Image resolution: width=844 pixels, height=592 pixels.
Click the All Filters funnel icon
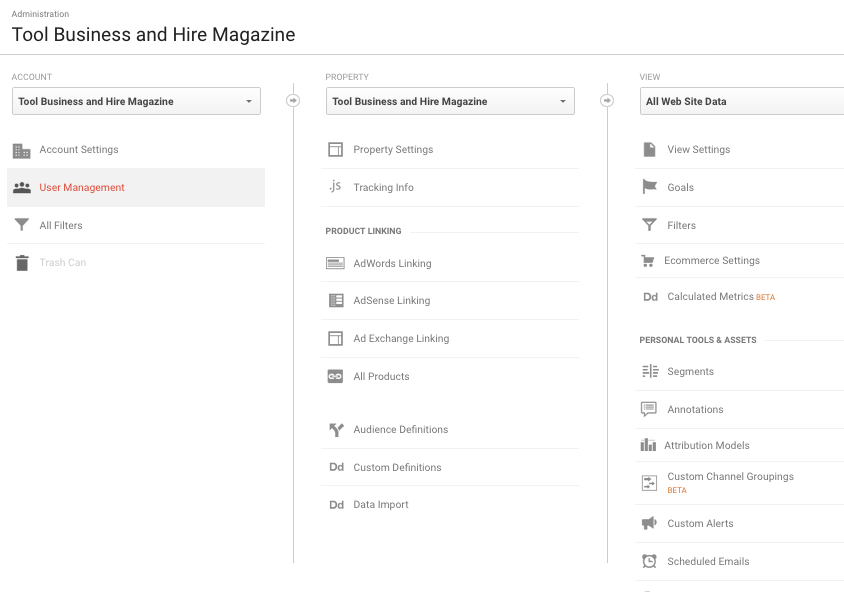coord(22,224)
